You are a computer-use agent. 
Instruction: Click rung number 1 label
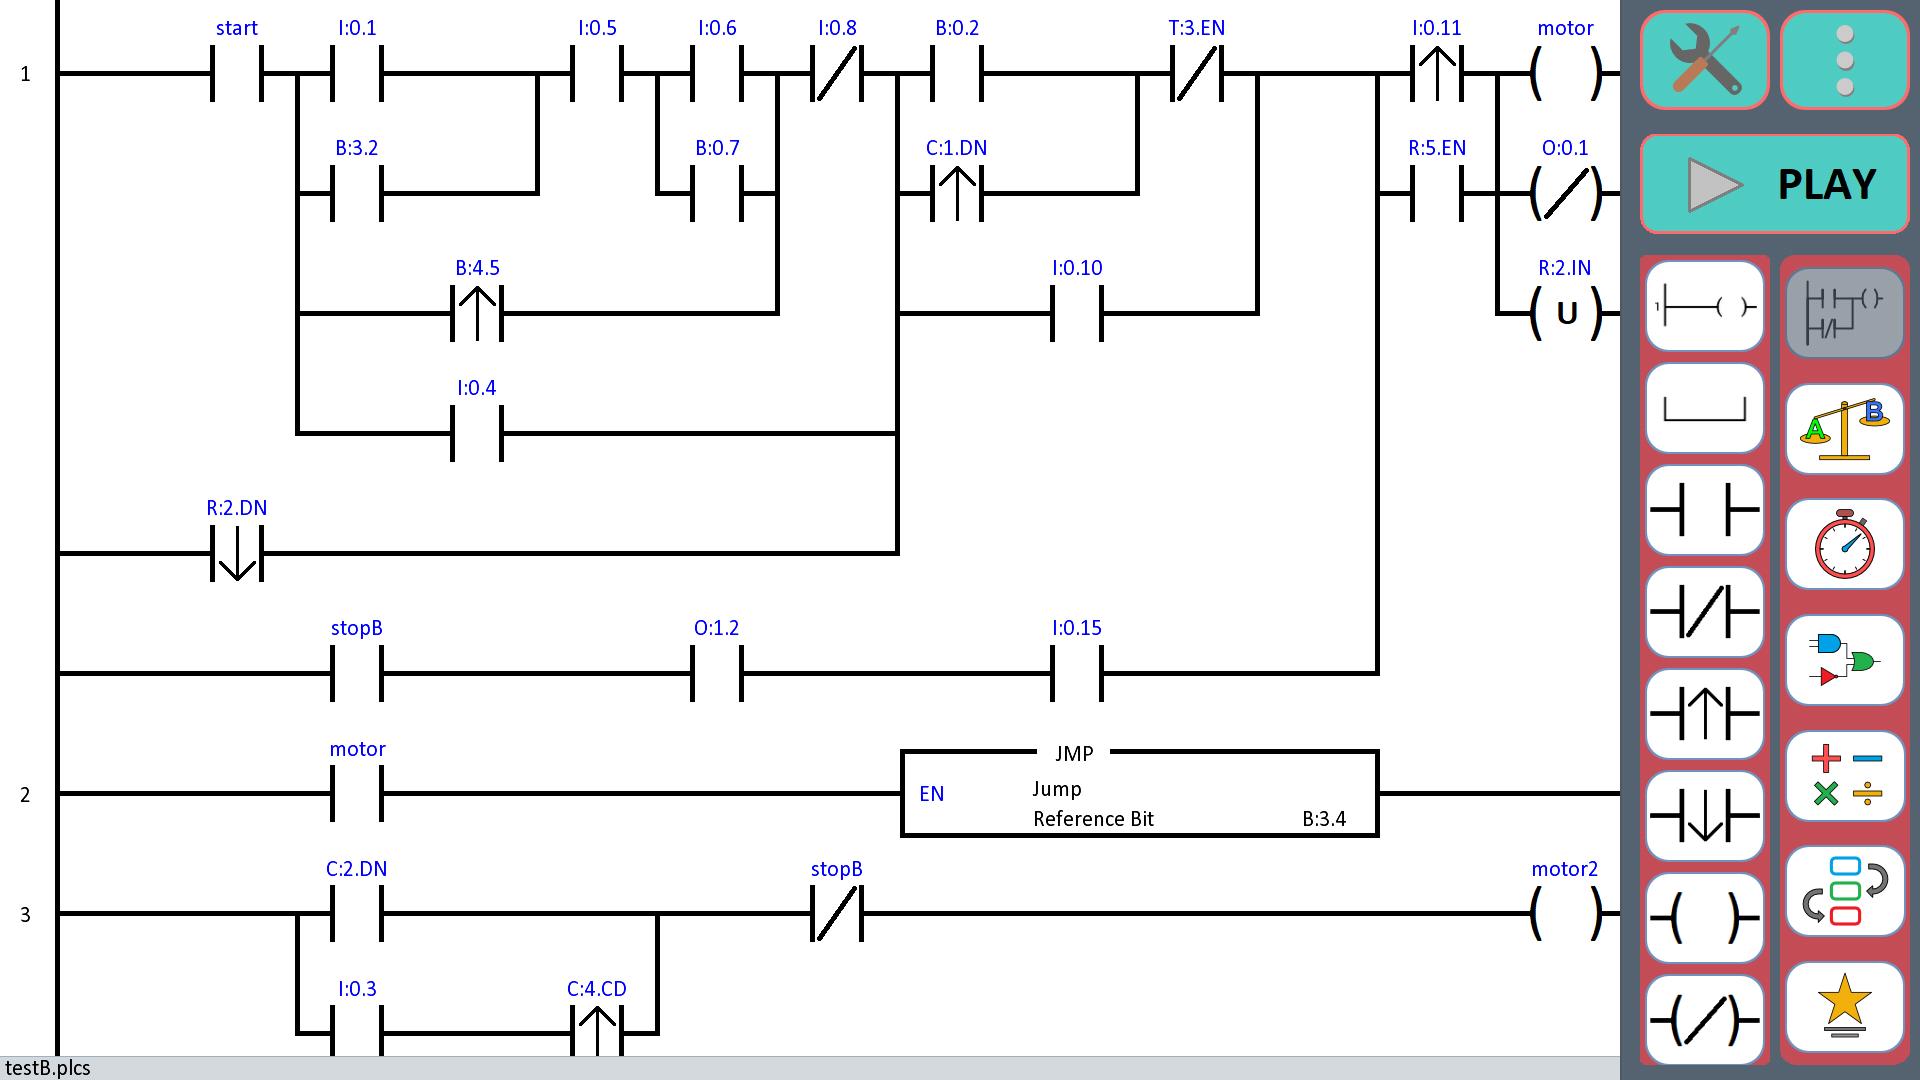click(x=26, y=74)
